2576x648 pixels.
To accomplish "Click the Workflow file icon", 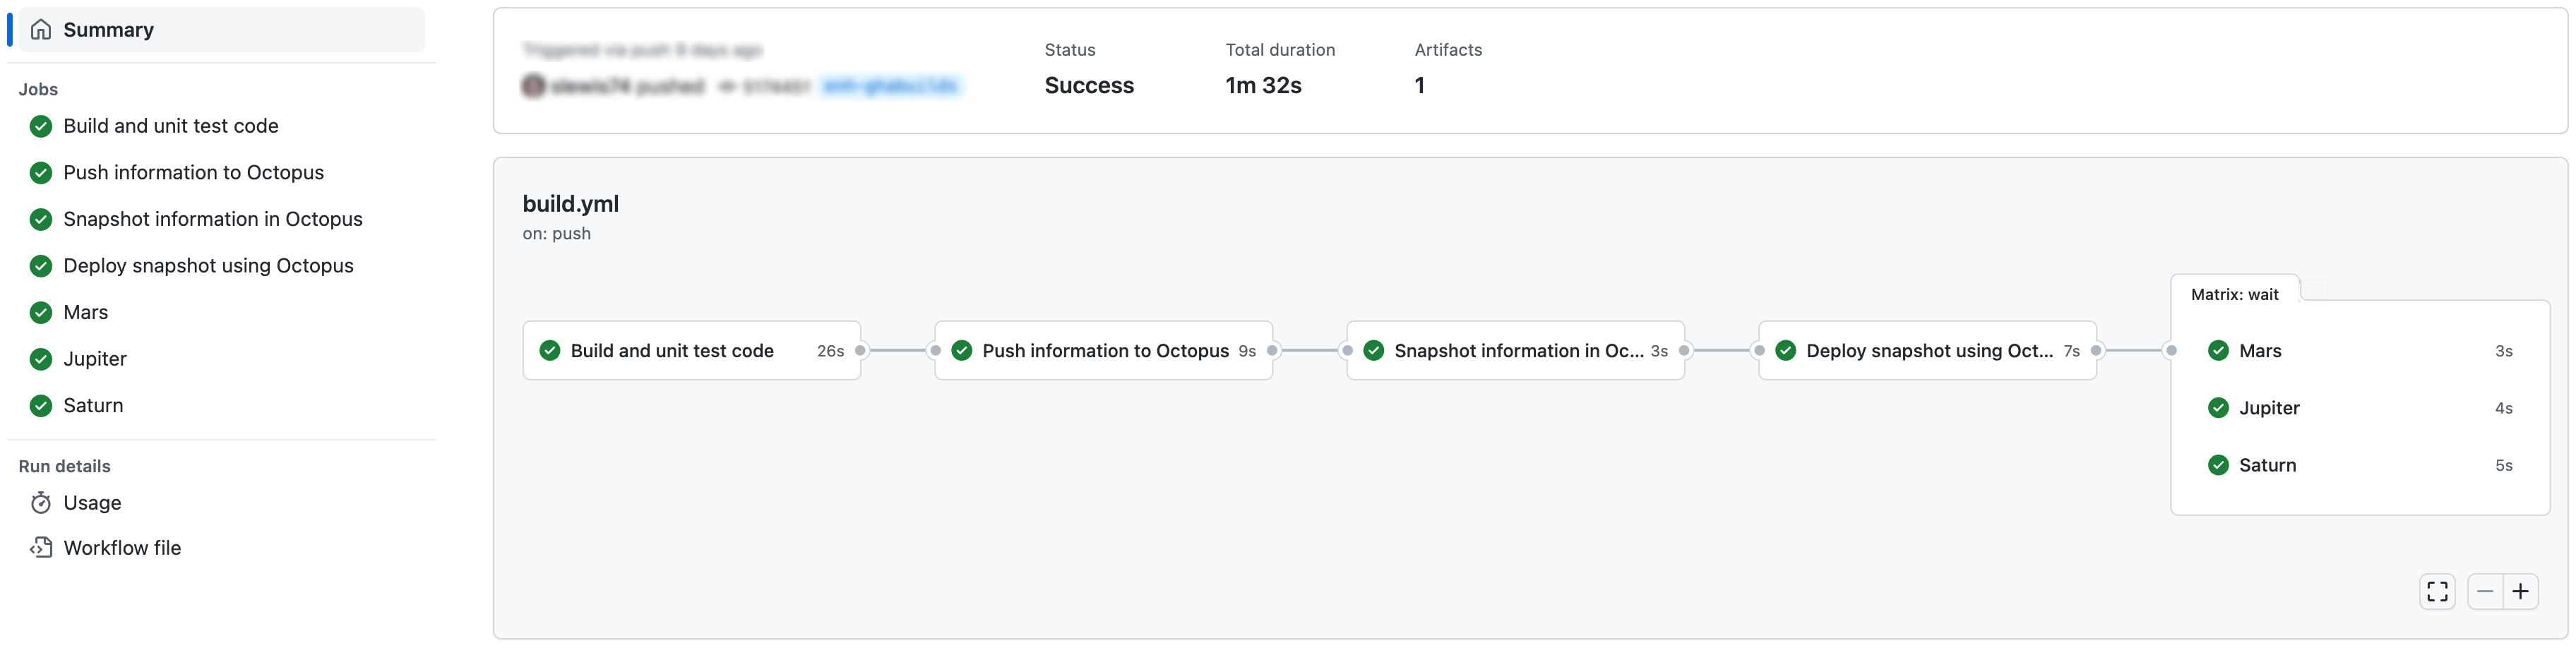I will click(x=41, y=547).
